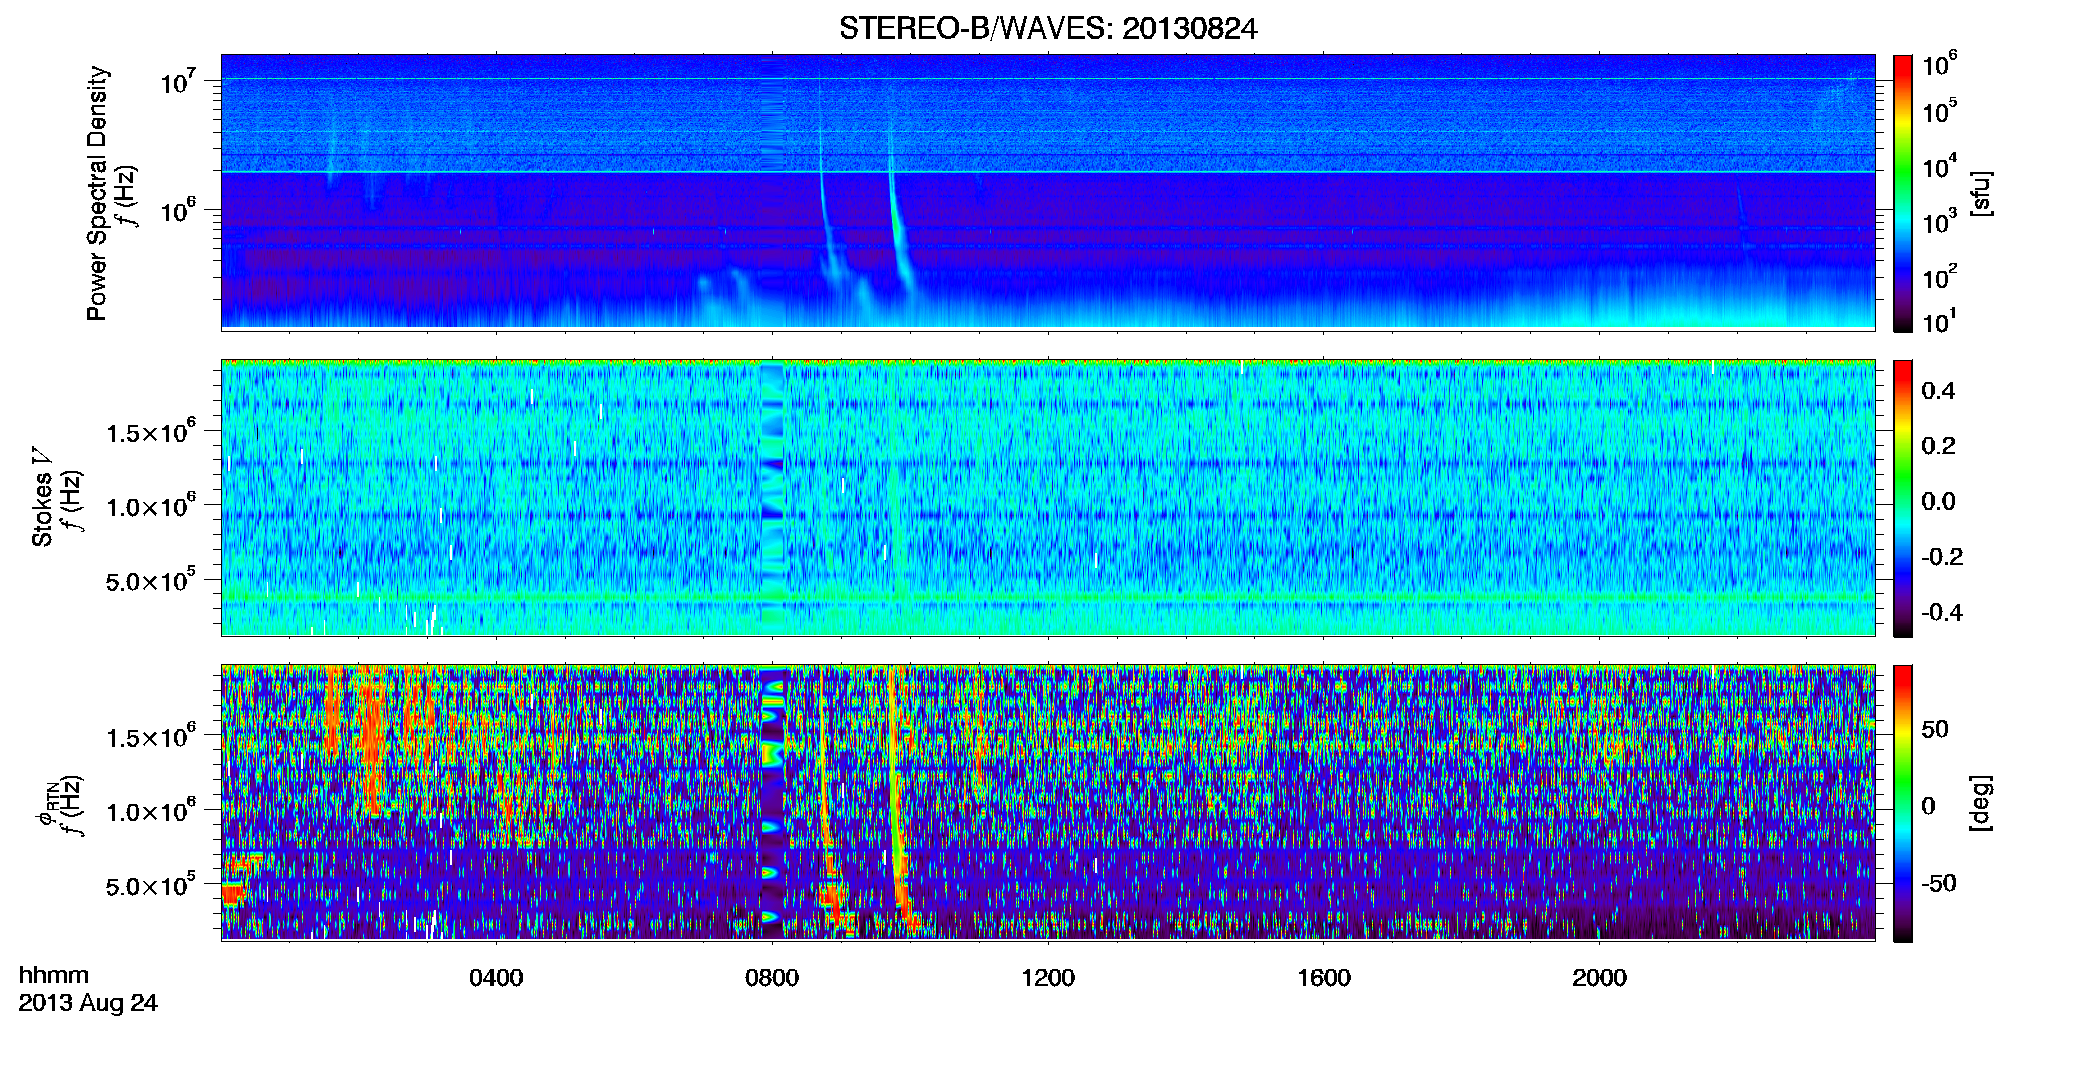Click the sfu power spectral density colorbar
Screen dimensions: 2096x1080
pos(1902,193)
